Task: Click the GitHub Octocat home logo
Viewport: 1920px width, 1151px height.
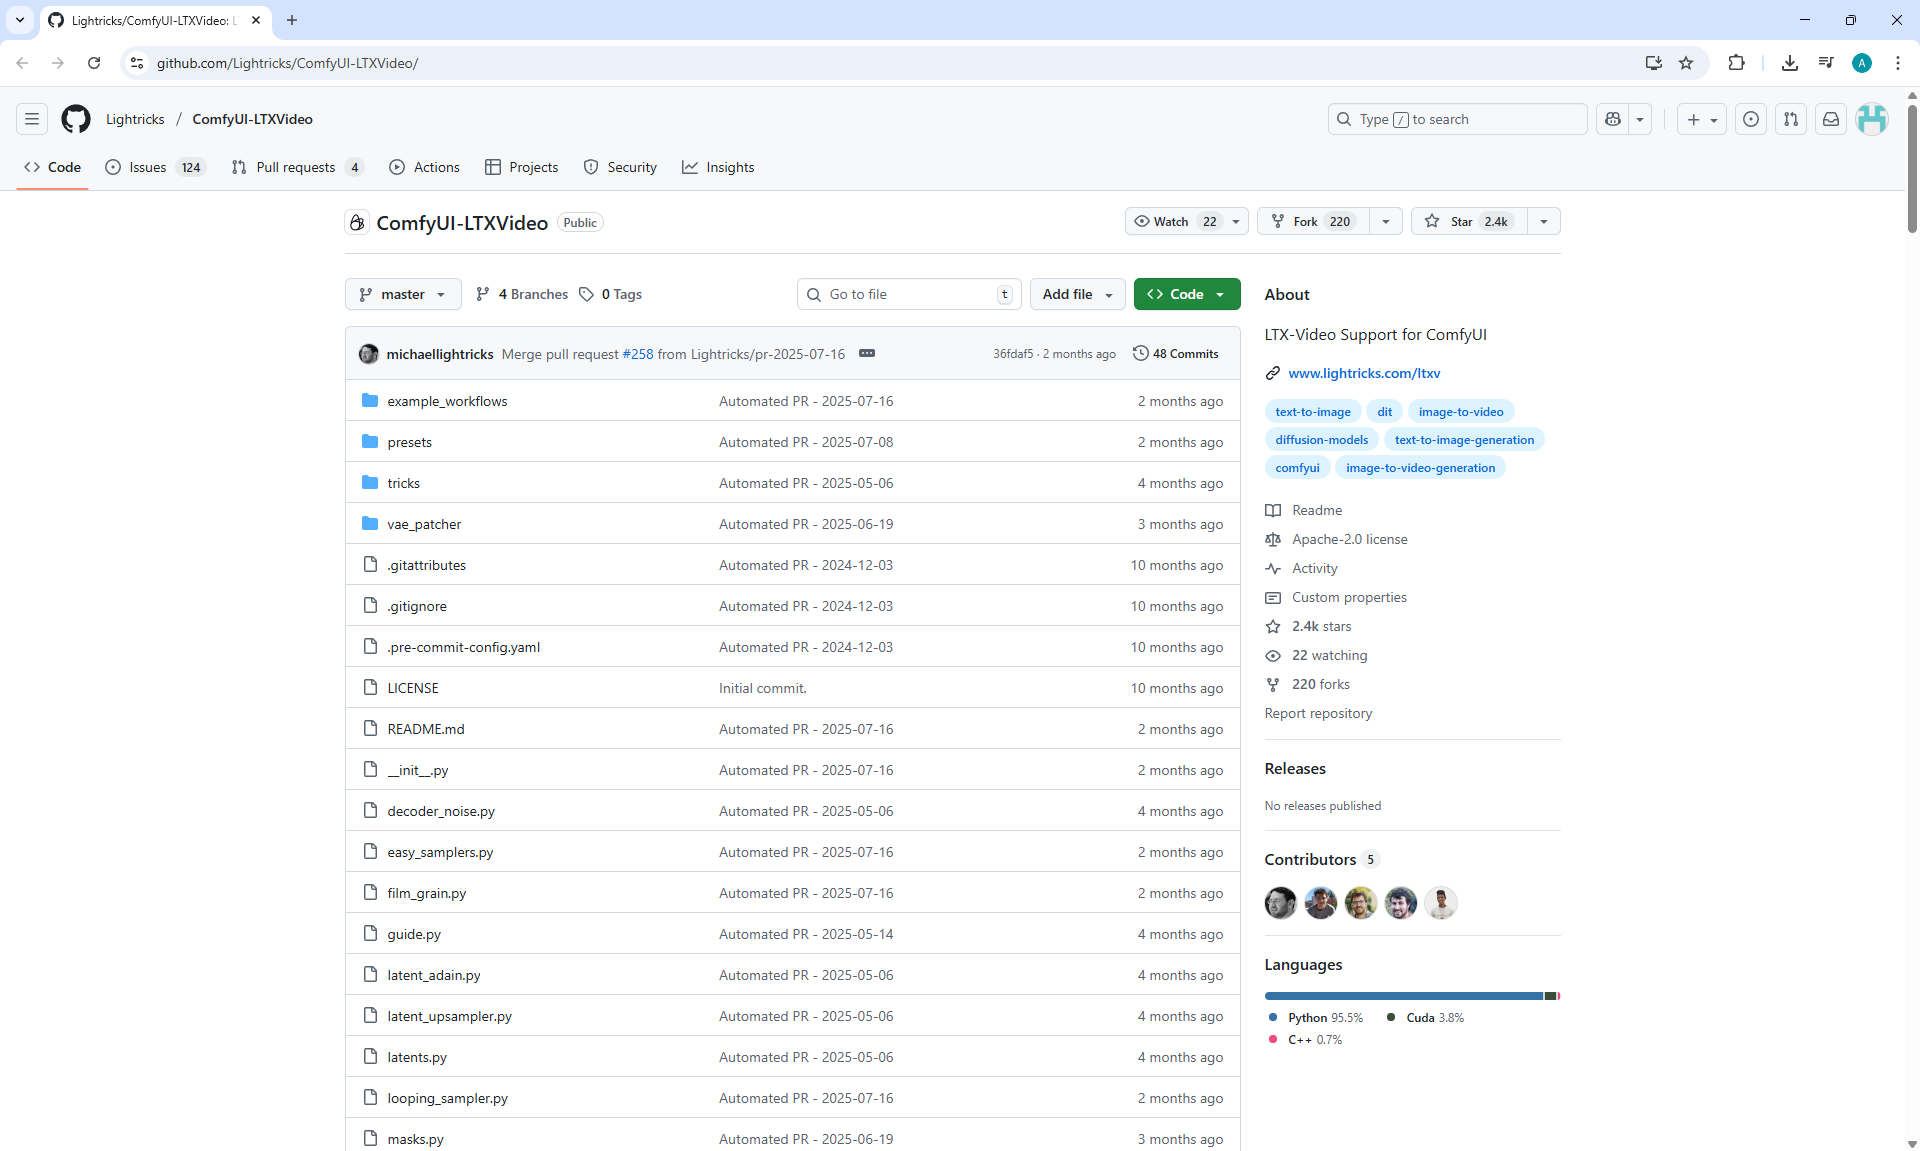Action: coord(76,119)
